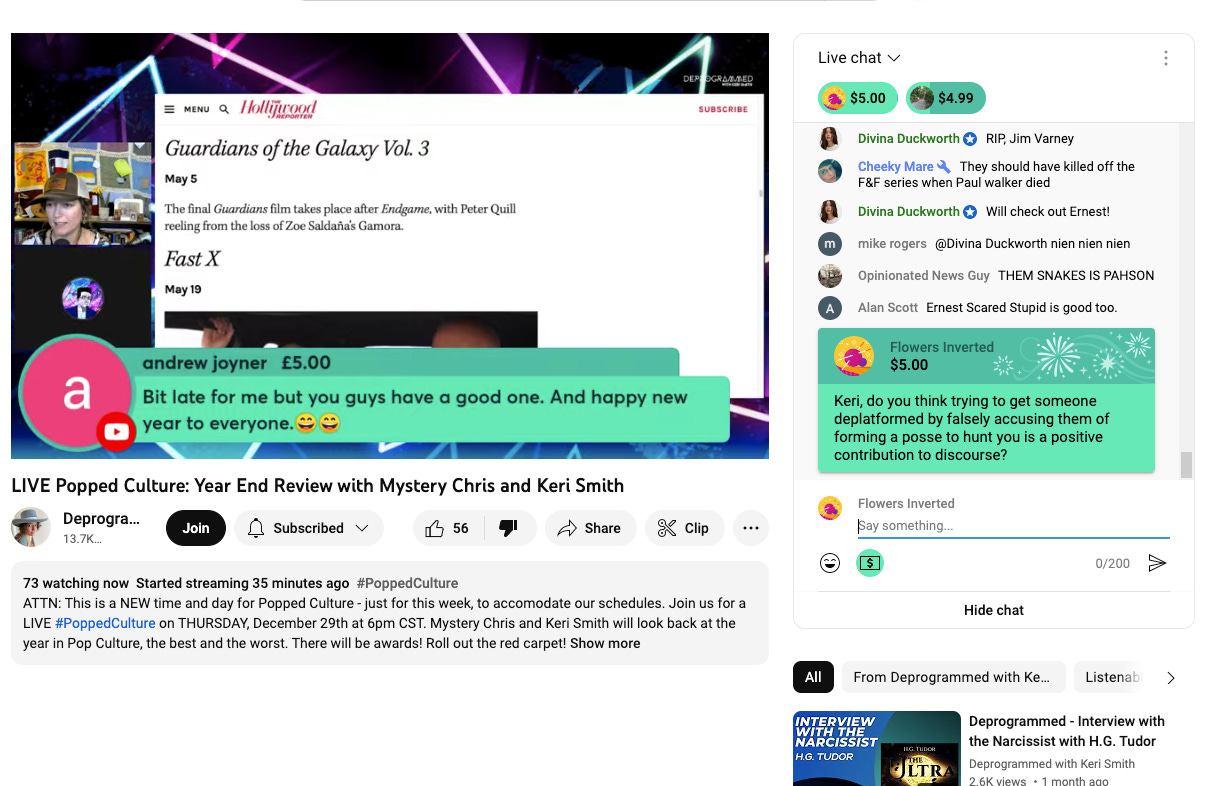Click Alan Scott's chat avatar
The width and height of the screenshot is (1221, 786).
[x=830, y=308]
